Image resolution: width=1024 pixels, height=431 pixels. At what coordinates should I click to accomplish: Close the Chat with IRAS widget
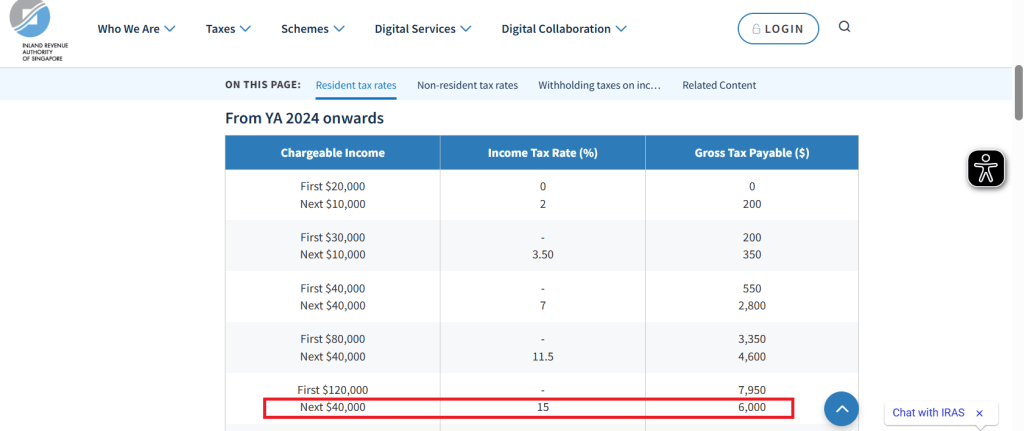pyautogui.click(x=980, y=413)
